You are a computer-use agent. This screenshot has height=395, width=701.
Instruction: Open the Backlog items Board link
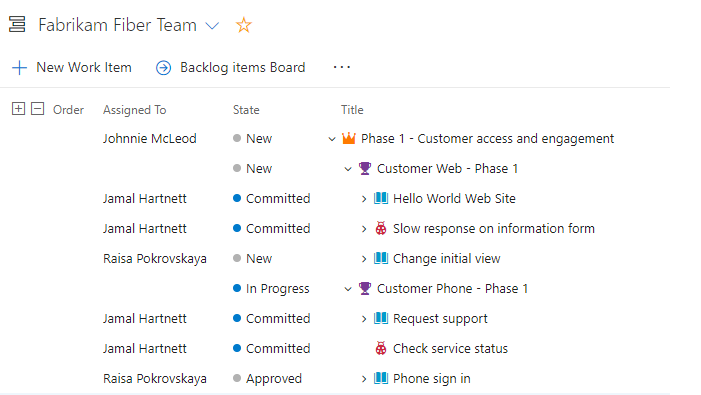click(243, 67)
